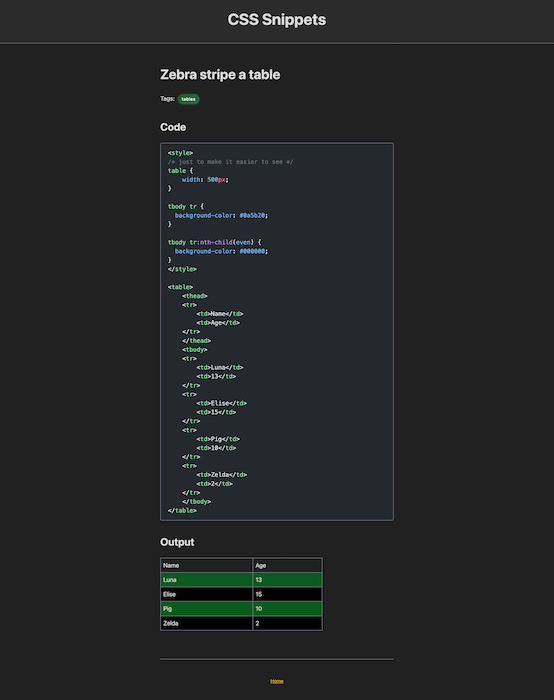Click the '10' age cell in output table
The height and width of the screenshot is (700, 554).
point(287,608)
